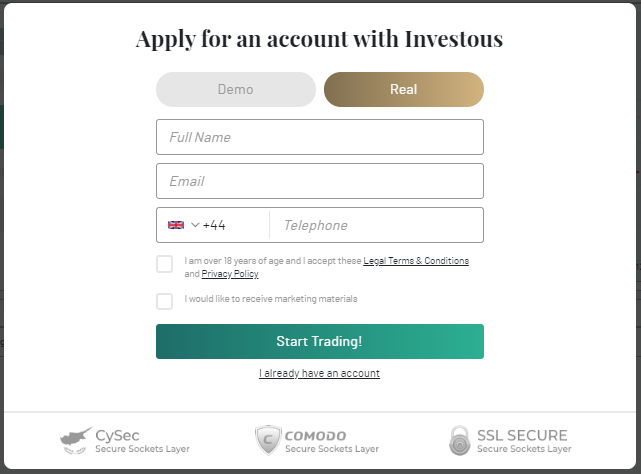
Task: Click the UK flag icon
Action: pyautogui.click(x=176, y=225)
